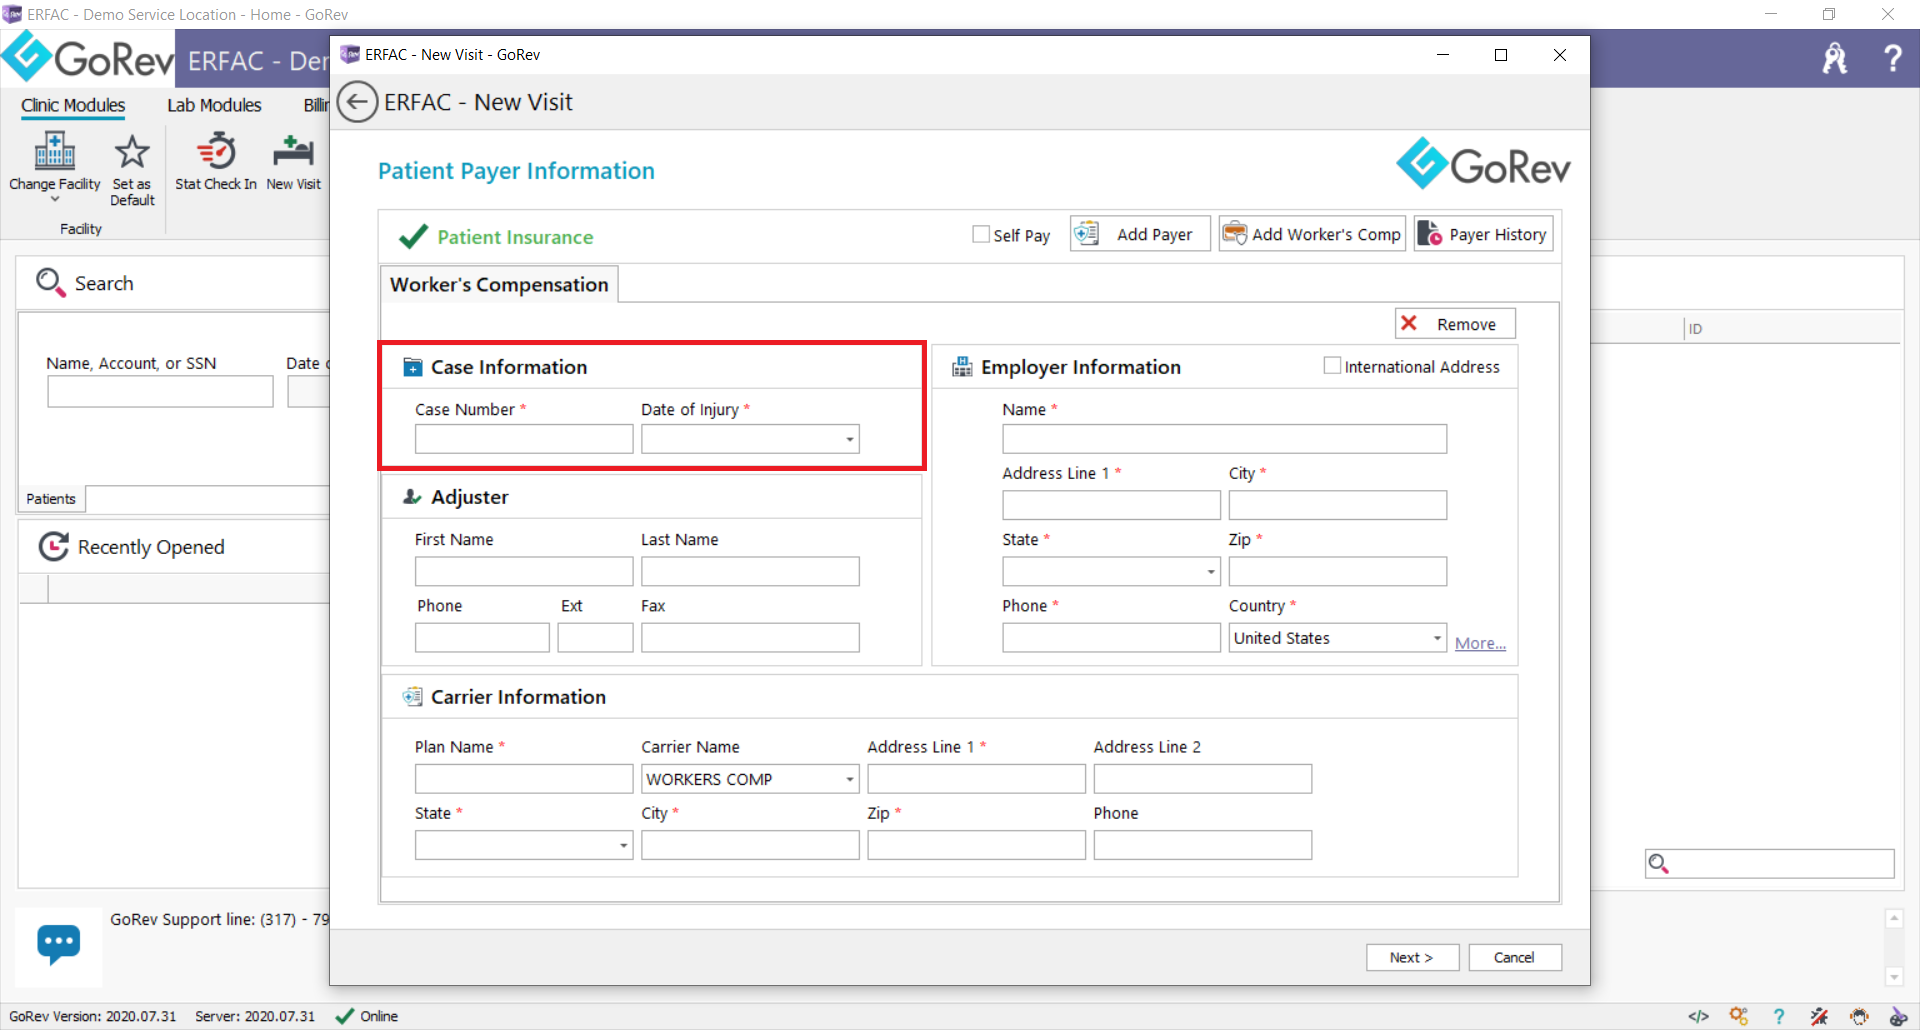Click the blue question mark status icon
Screen dimensions: 1920x1030
click(1779, 1016)
